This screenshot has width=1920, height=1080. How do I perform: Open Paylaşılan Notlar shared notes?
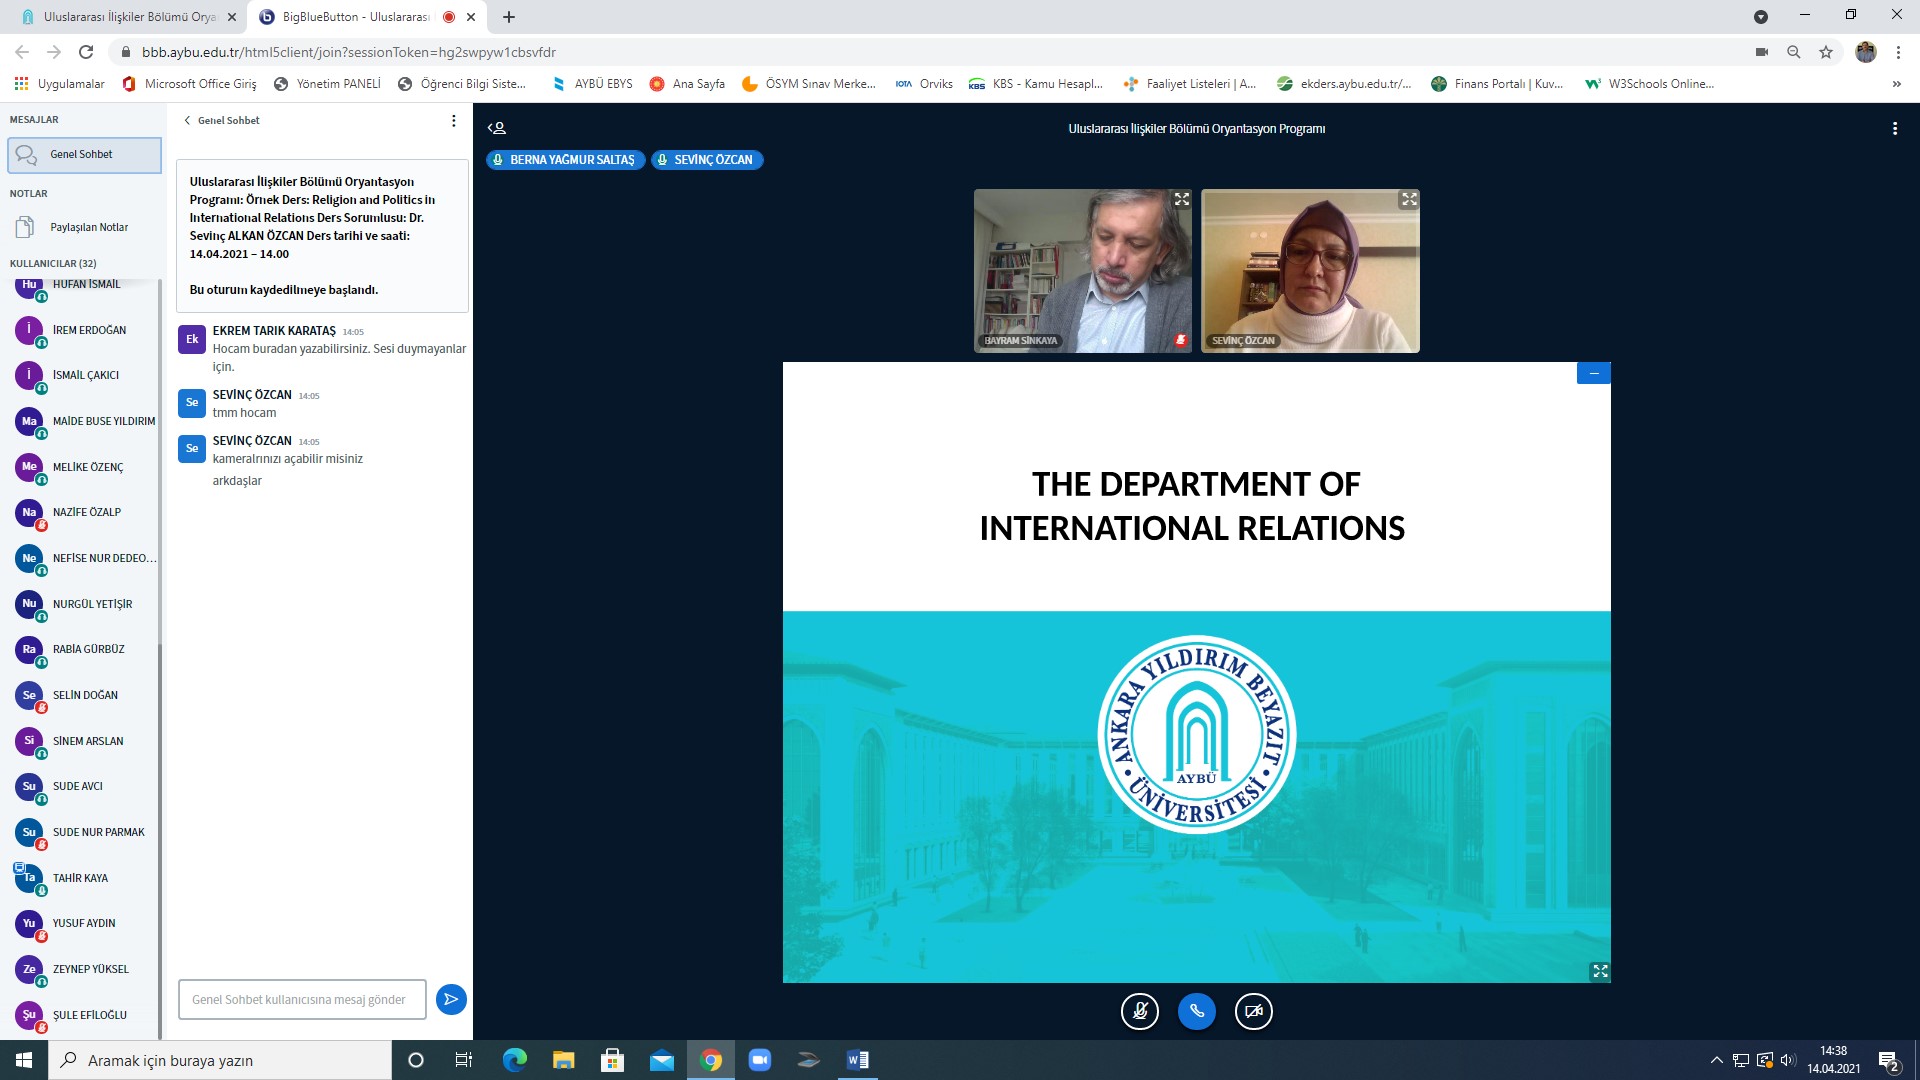(89, 227)
